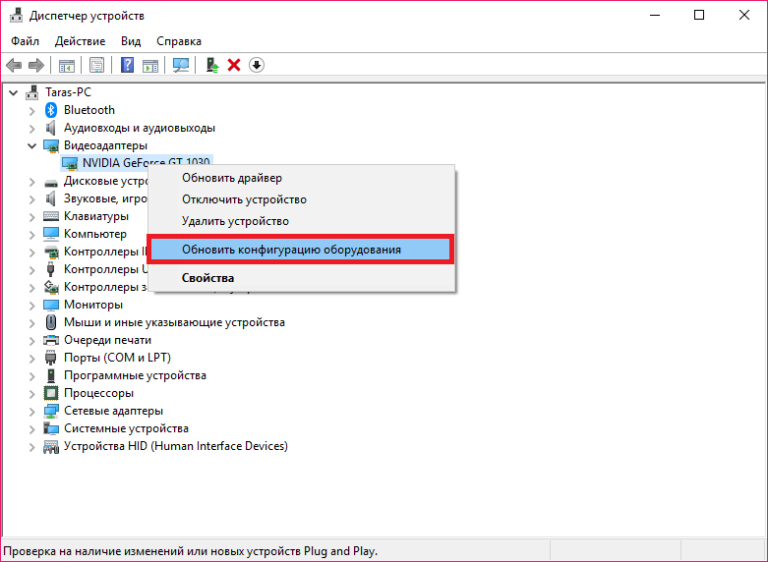Select the Компьютер tree label

click(x=95, y=234)
